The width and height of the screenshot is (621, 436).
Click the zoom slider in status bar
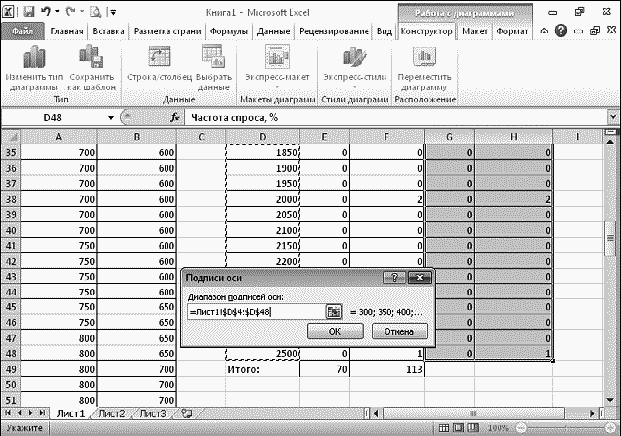click(565, 427)
